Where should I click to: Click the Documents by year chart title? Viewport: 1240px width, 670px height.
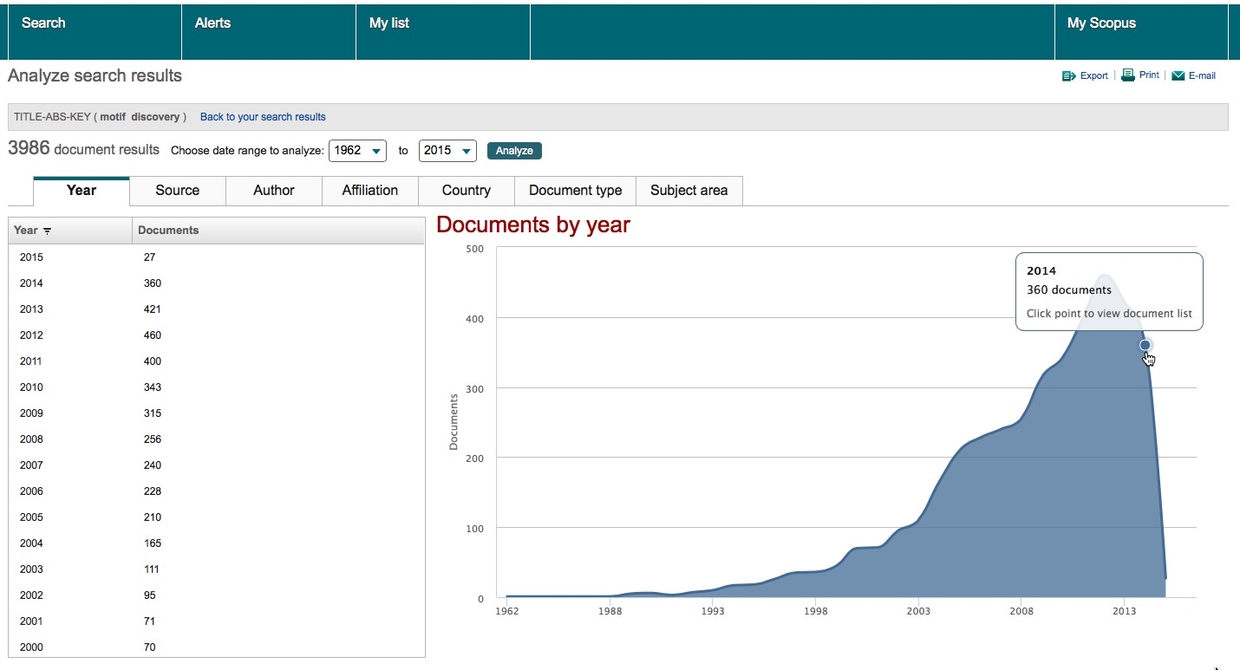533,225
